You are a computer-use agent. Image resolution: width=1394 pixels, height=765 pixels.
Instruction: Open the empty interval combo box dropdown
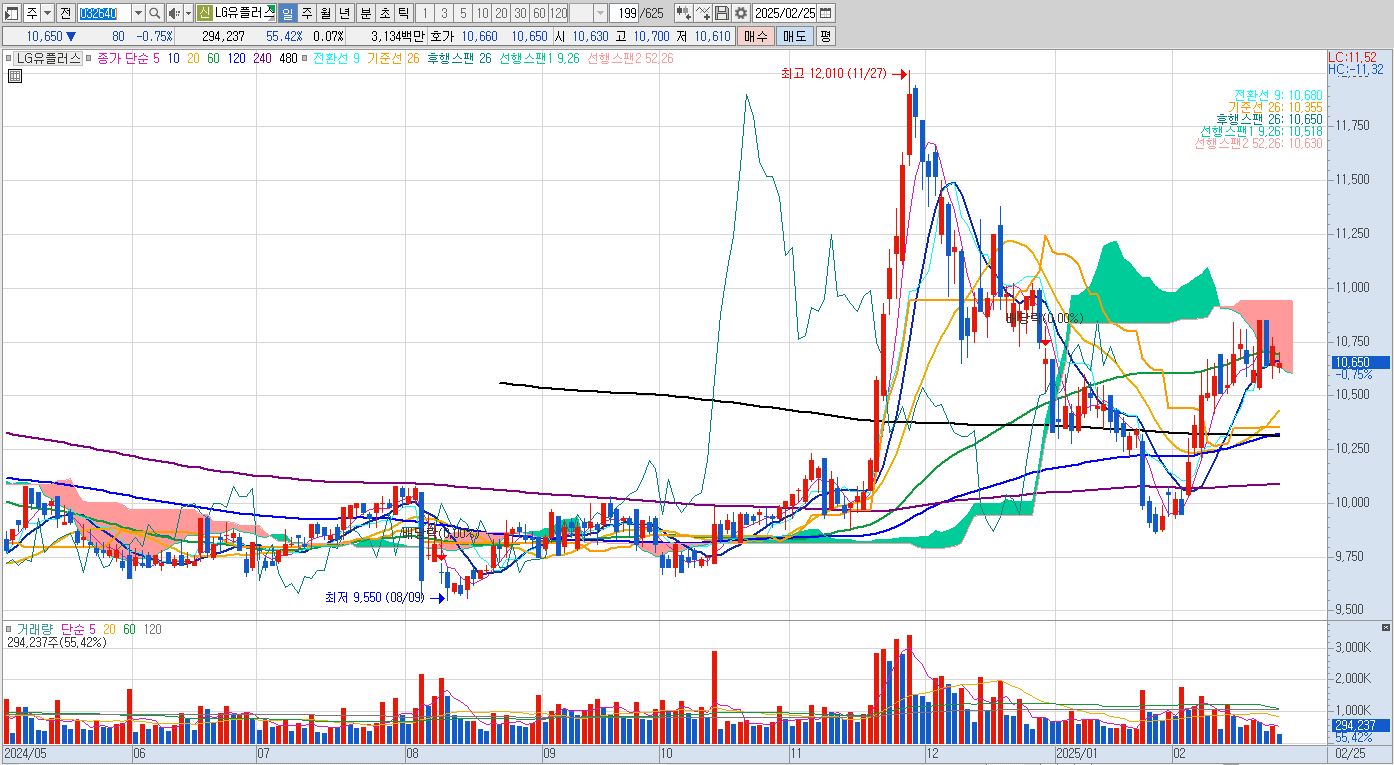600,13
